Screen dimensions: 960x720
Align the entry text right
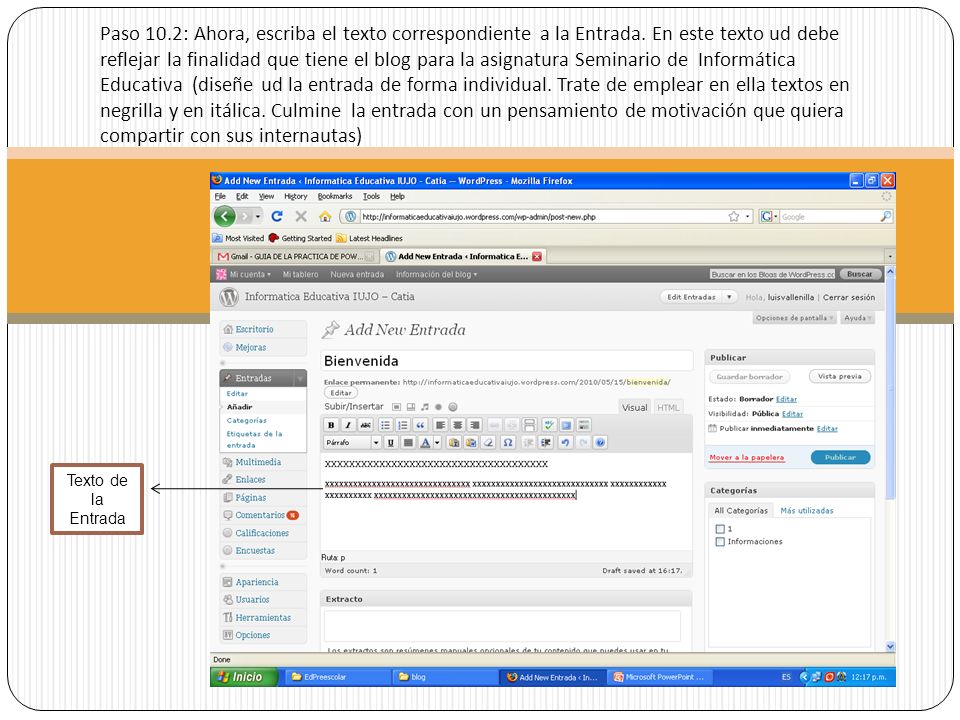(474, 425)
